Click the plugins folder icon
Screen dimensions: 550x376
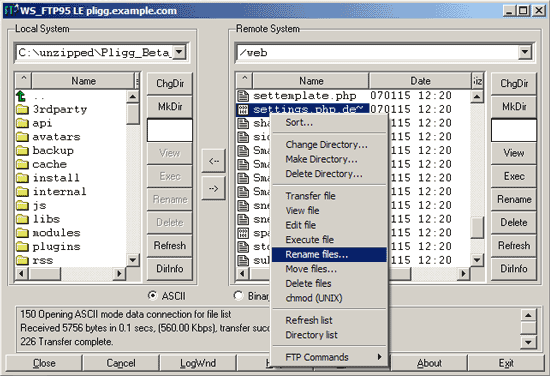pos(22,247)
